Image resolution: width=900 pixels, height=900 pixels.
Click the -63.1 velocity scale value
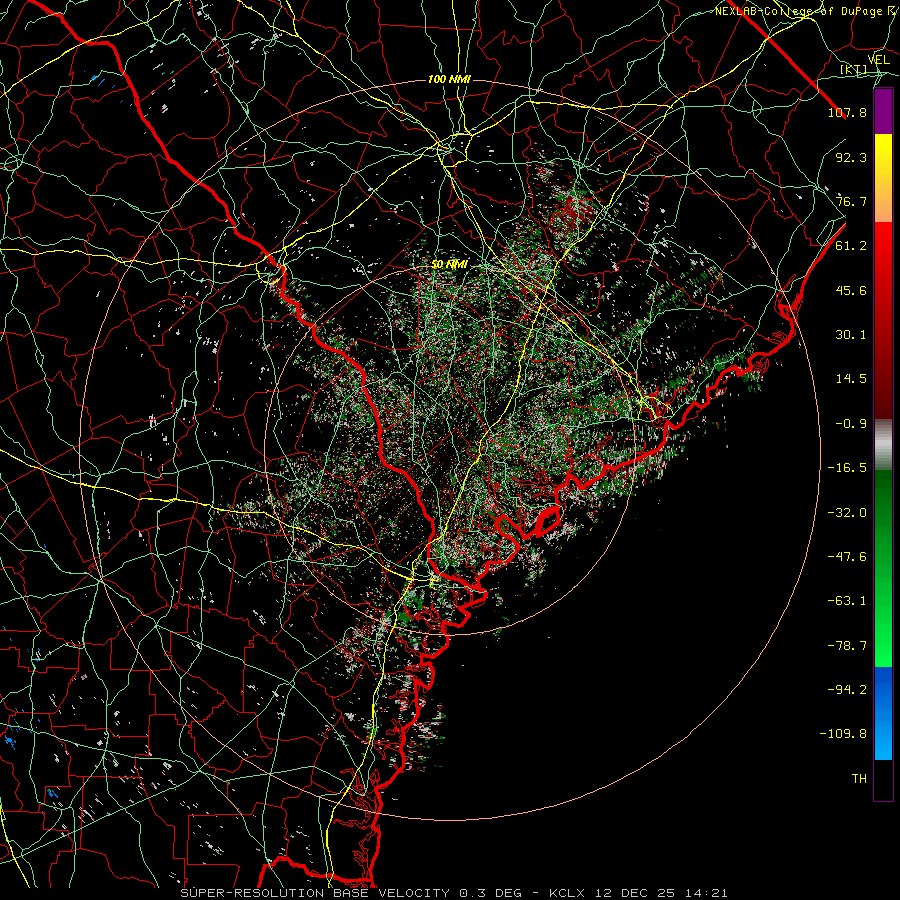pyautogui.click(x=847, y=601)
